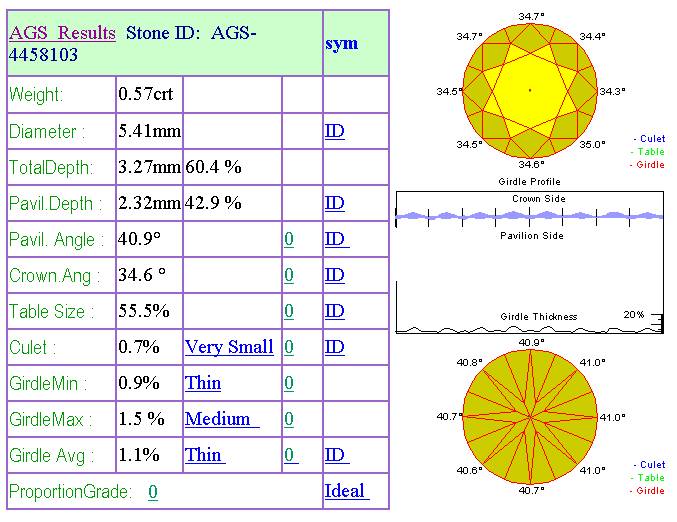Select the 3.27mm total depth value
Viewport: 677px width, 522px height.
pyautogui.click(x=149, y=167)
